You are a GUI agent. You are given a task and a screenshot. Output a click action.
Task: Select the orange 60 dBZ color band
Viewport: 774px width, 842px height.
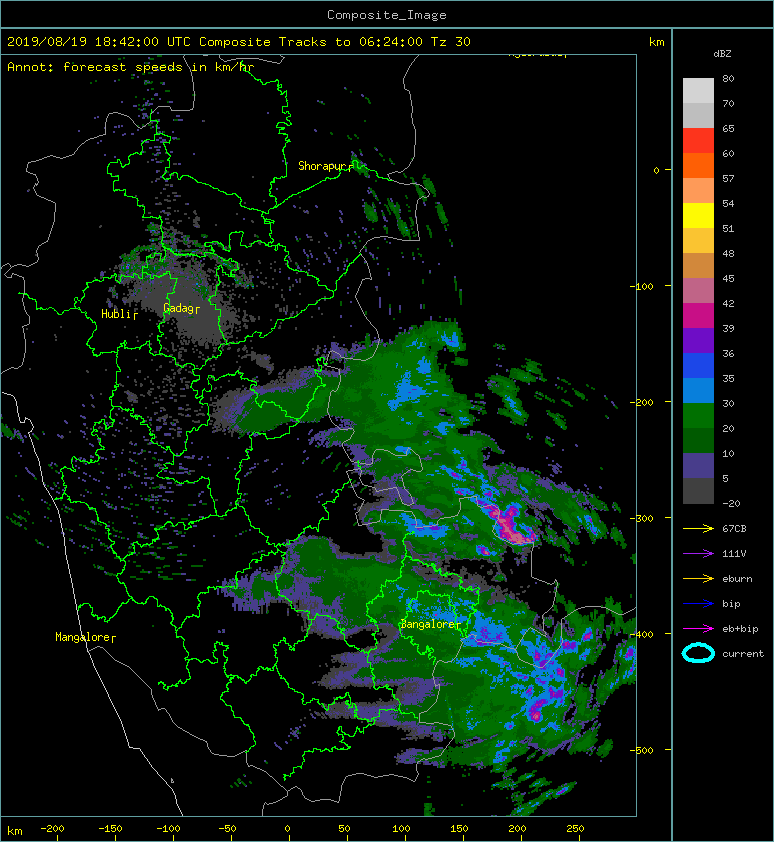[698, 165]
